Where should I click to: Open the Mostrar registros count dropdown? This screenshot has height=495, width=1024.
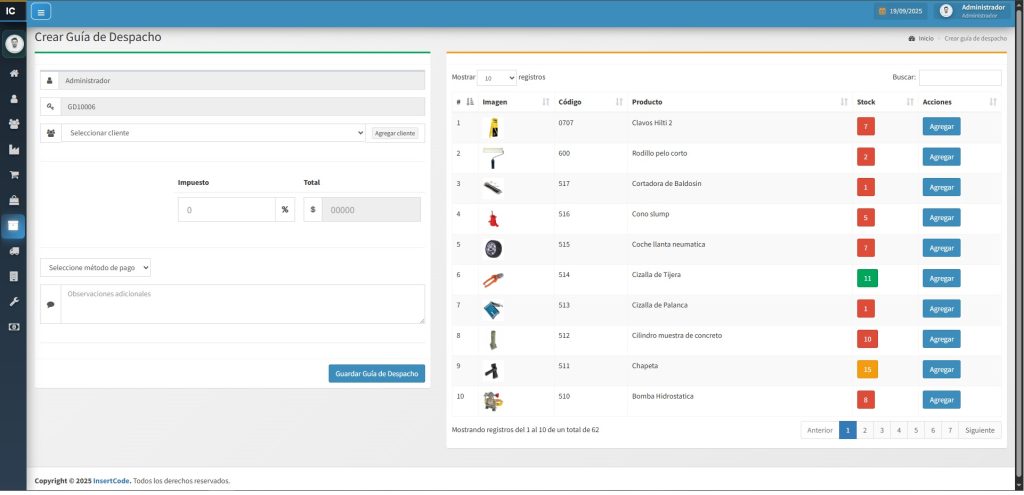(497, 77)
